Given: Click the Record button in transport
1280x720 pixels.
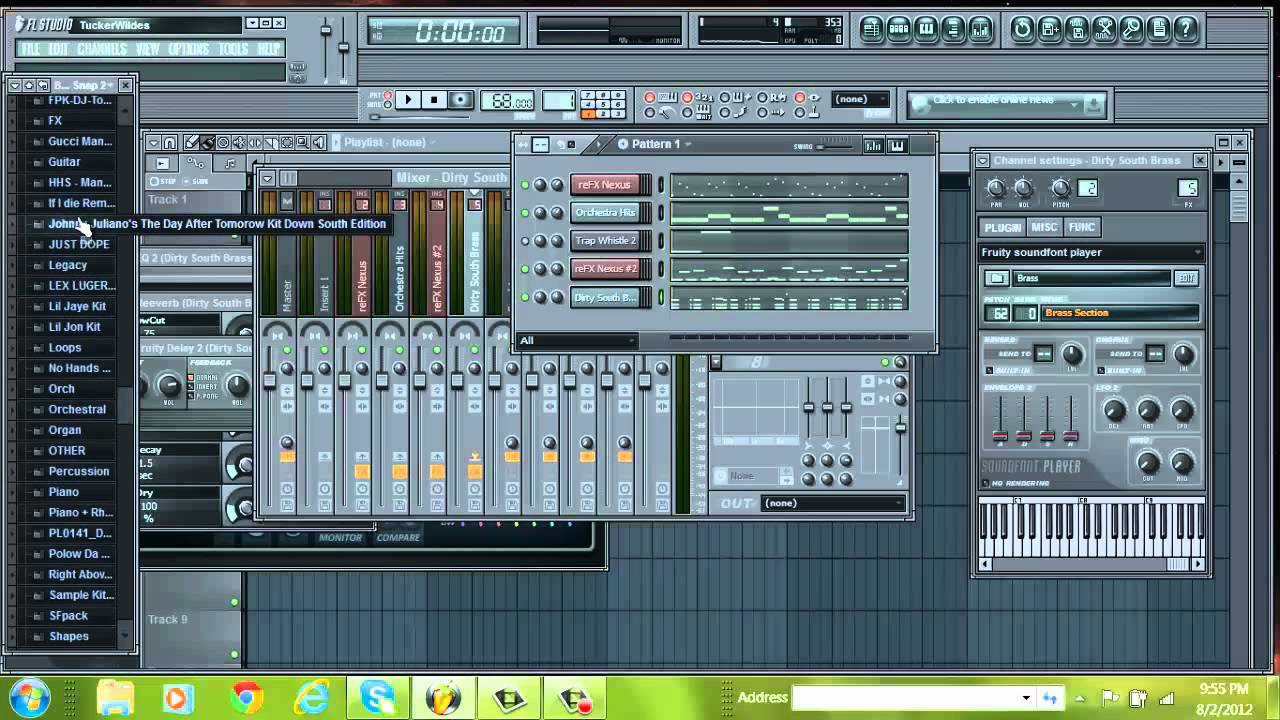Looking at the screenshot, I should [461, 100].
